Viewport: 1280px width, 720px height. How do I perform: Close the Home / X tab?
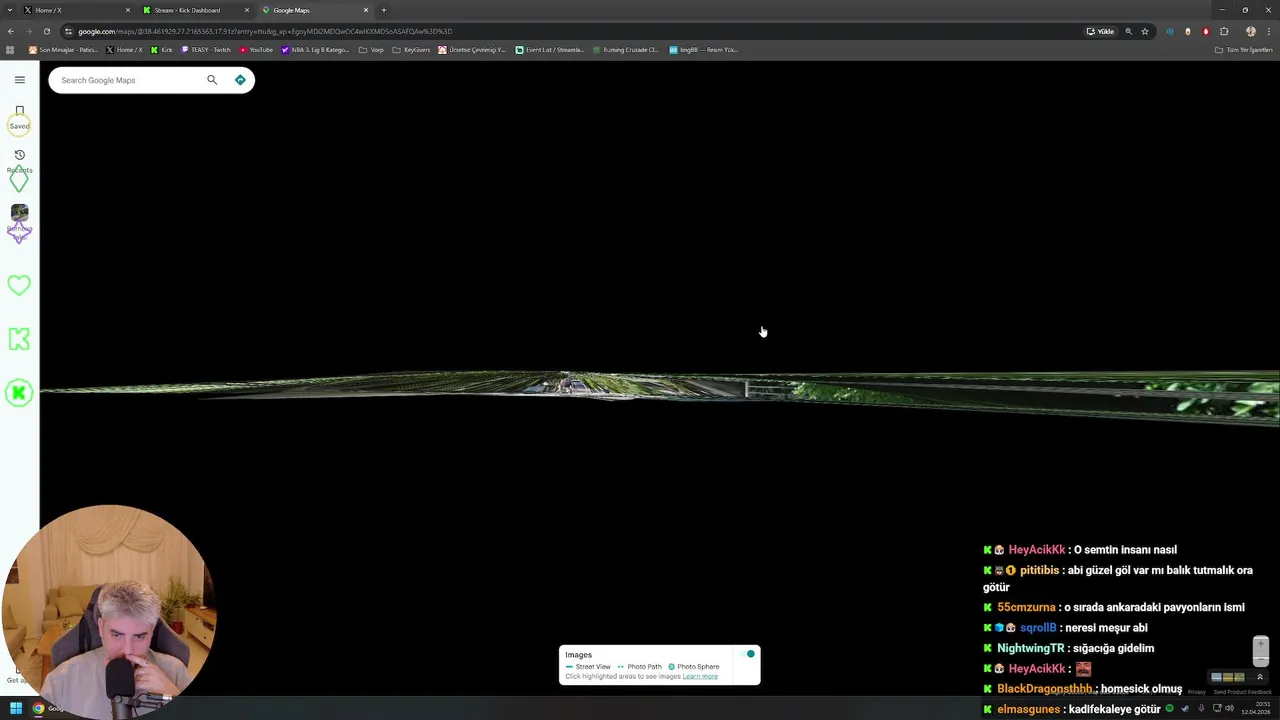click(128, 10)
